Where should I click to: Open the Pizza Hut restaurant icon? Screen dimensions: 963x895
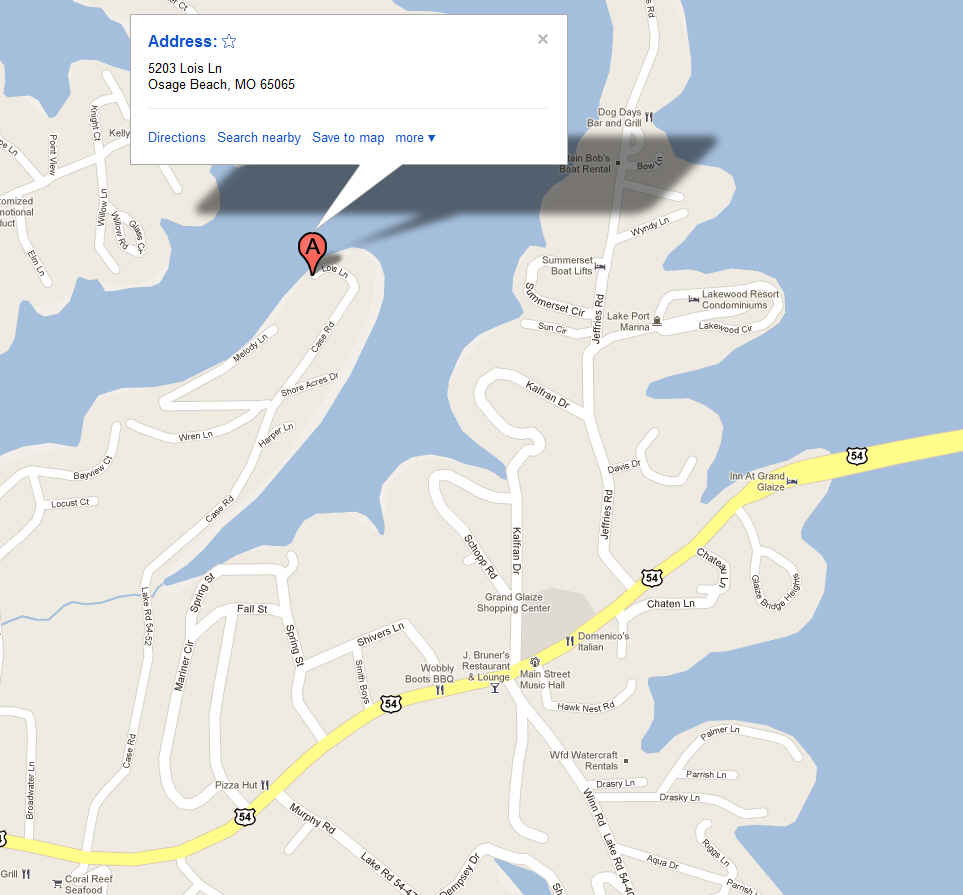(x=265, y=784)
